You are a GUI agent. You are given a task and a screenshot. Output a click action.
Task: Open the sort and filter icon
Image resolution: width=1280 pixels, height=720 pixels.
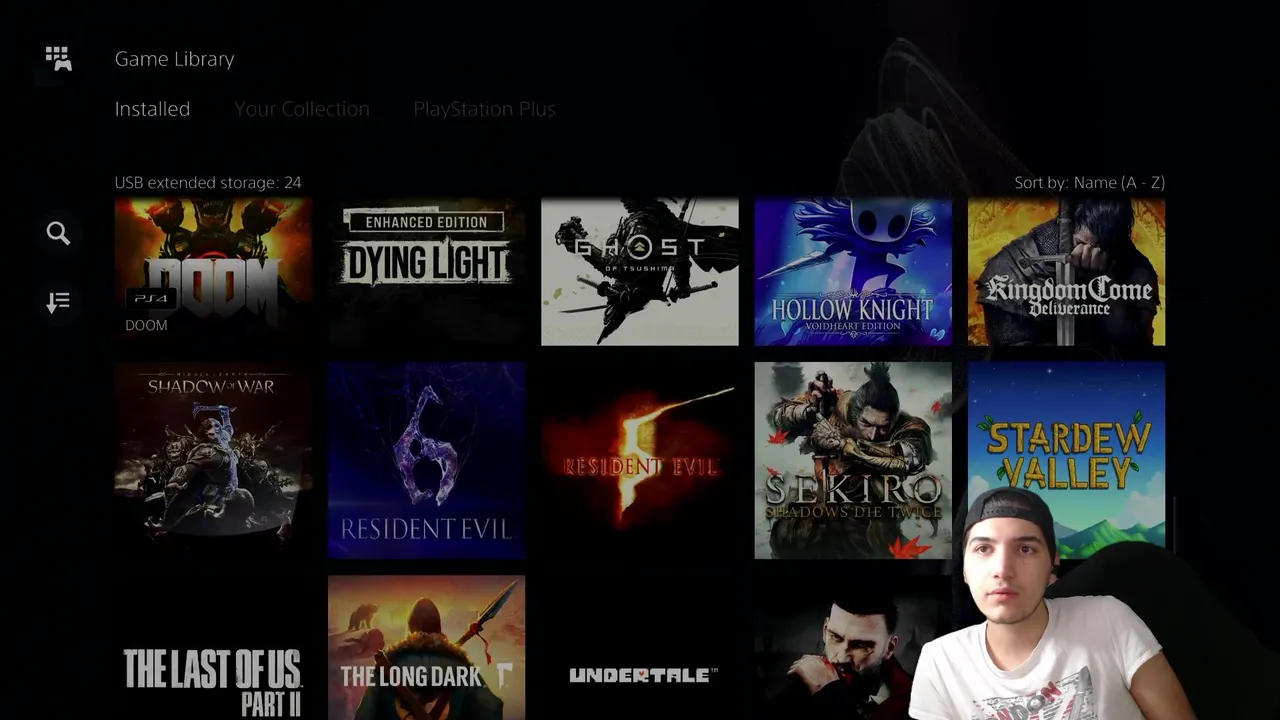(58, 302)
